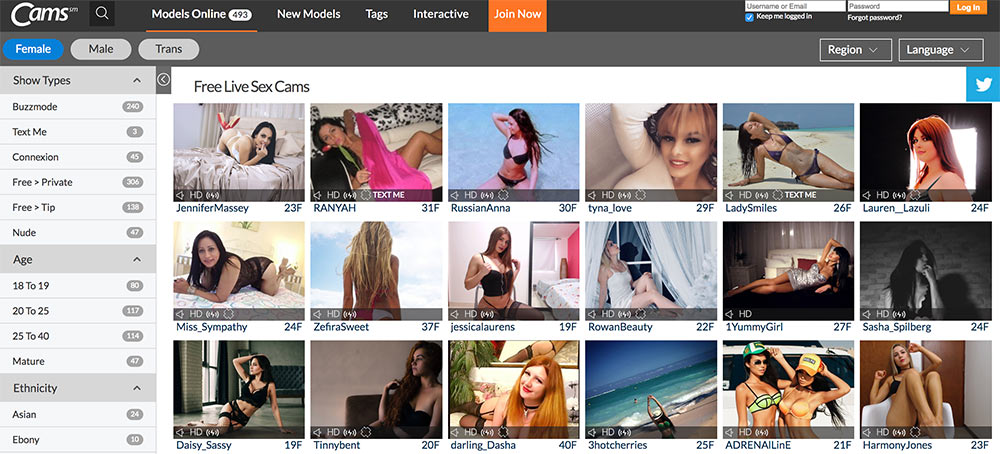Open the Tags tab
The width and height of the screenshot is (1000, 454).
[x=376, y=14]
